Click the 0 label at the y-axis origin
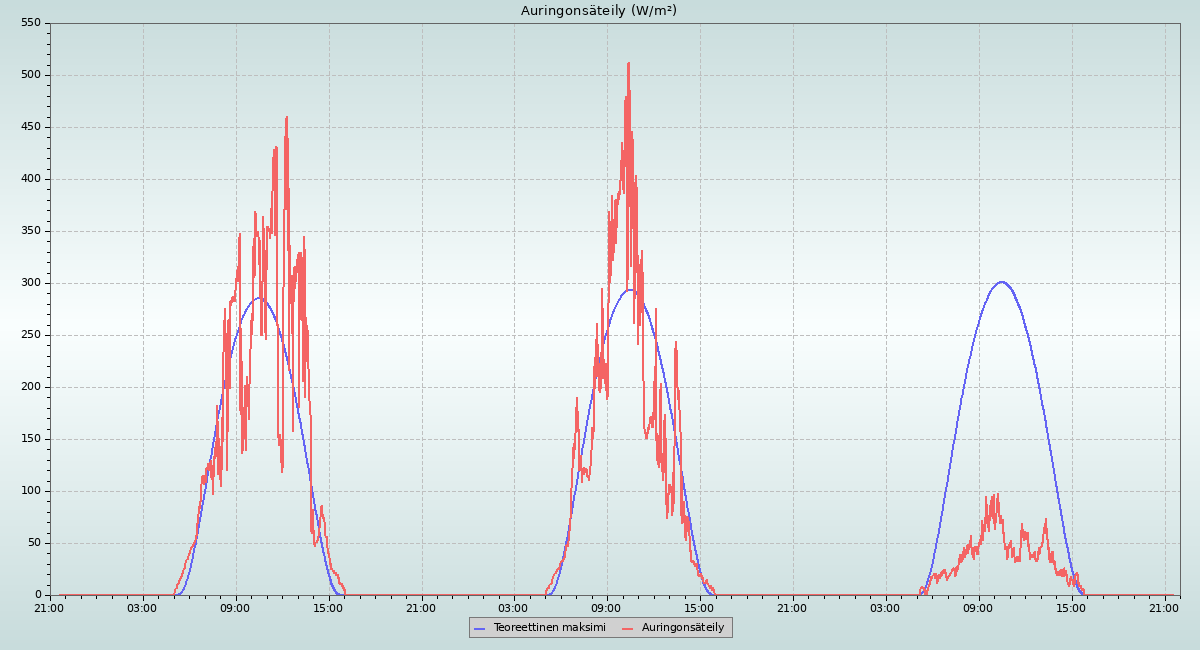This screenshot has height=650, width=1200. 37,595
